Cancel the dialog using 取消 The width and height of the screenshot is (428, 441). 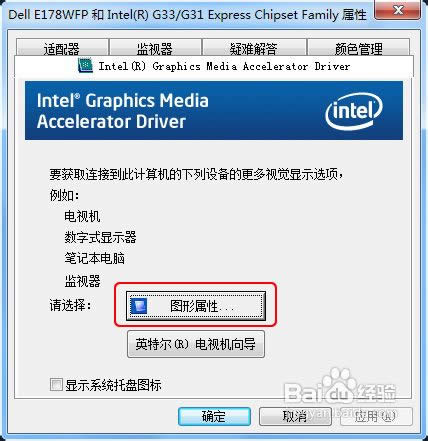[295, 416]
